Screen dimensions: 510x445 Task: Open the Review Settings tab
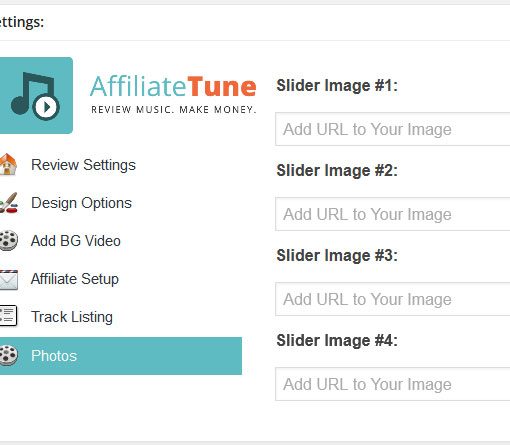pyautogui.click(x=83, y=165)
